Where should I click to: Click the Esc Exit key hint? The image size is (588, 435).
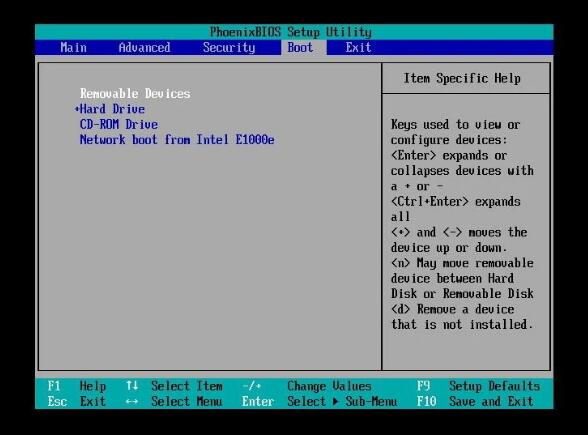76,401
